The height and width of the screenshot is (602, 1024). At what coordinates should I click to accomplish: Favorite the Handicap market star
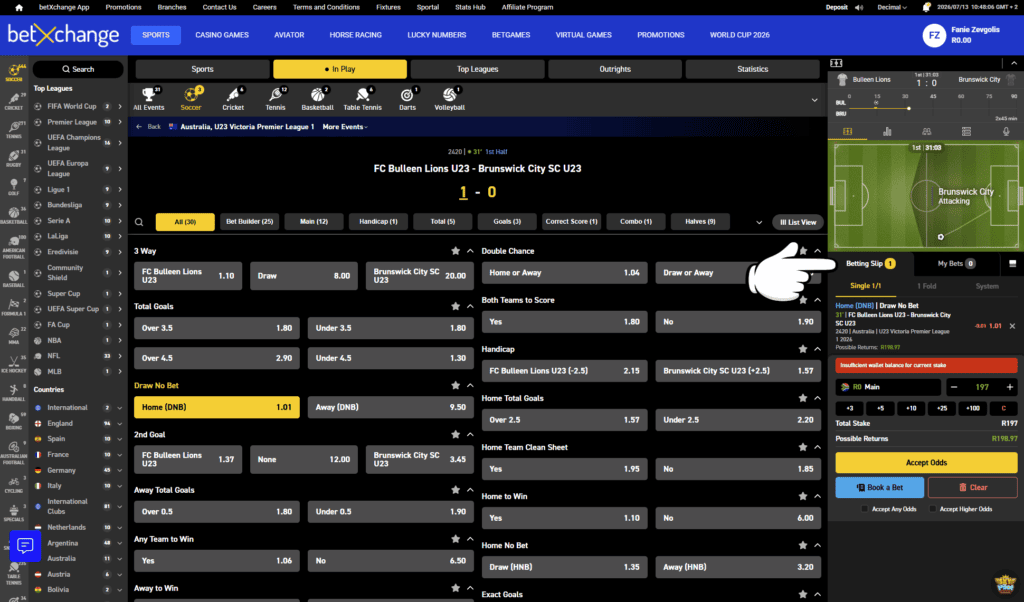(x=803, y=349)
